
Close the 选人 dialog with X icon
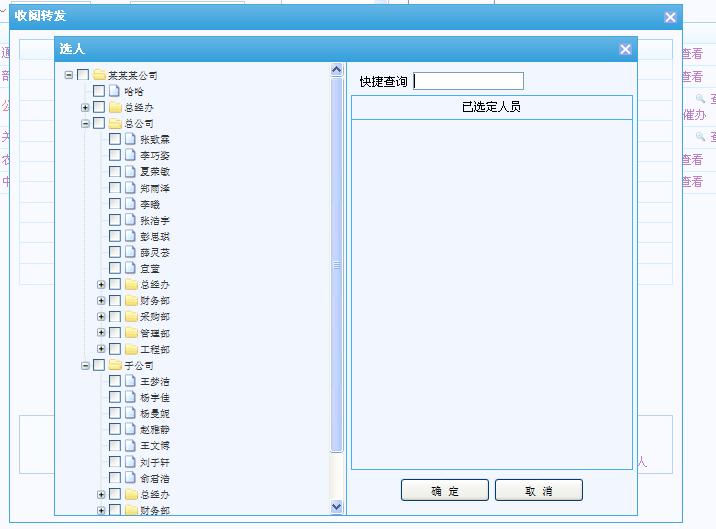click(625, 49)
